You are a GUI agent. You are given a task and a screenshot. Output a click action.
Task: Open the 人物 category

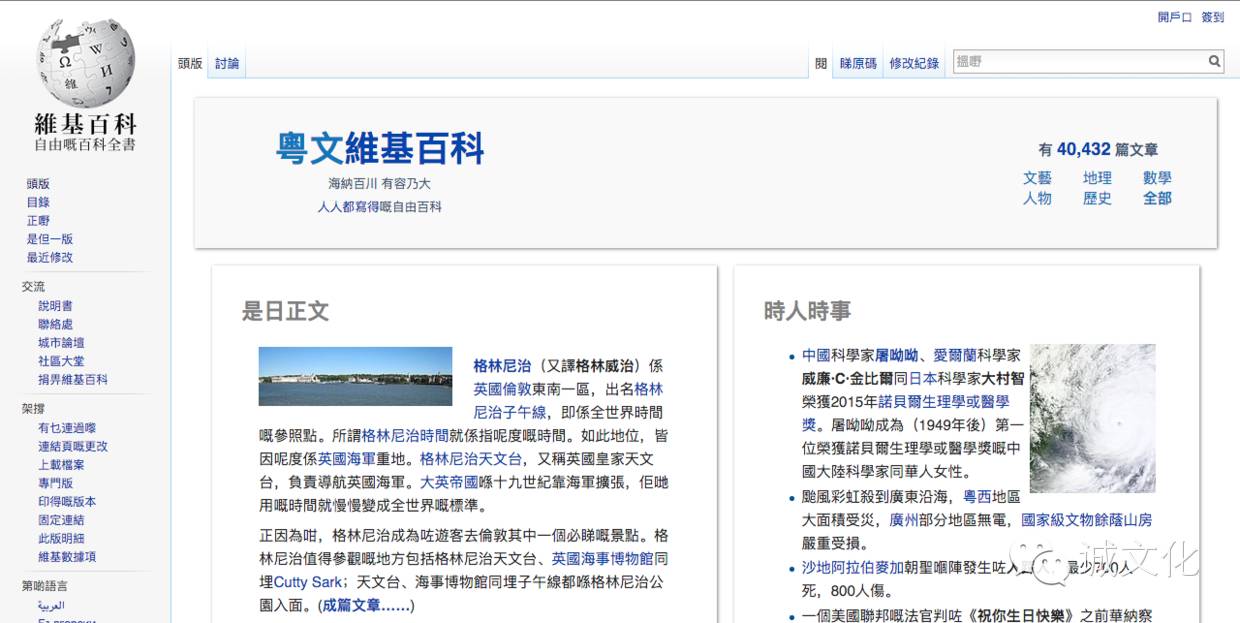(1037, 198)
